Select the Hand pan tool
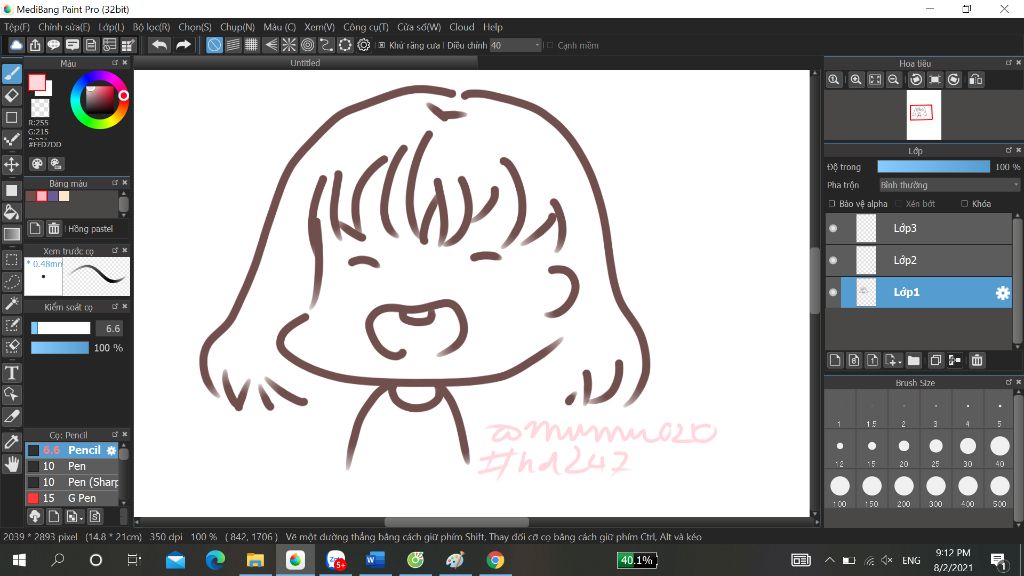The image size is (1024, 576). 12,464
